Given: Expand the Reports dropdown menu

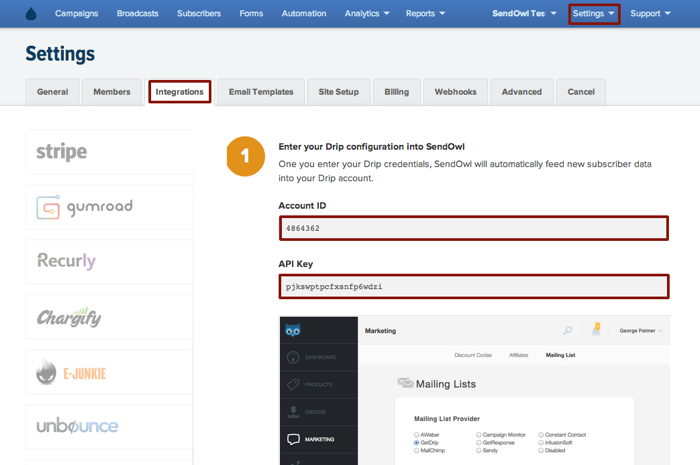Looking at the screenshot, I should pos(425,13).
